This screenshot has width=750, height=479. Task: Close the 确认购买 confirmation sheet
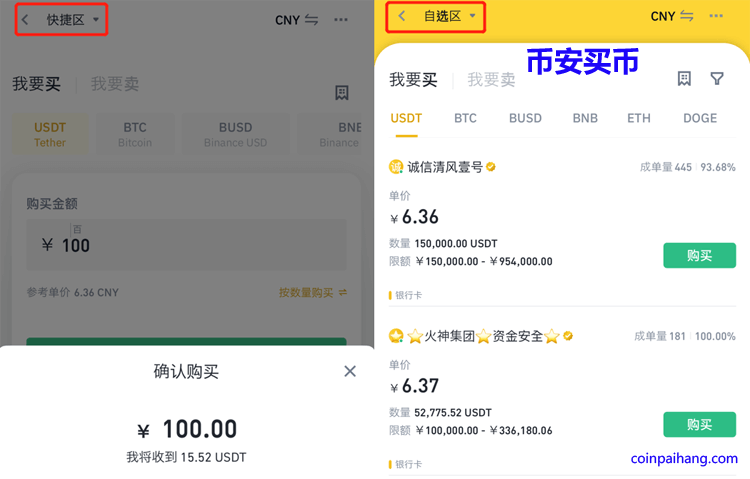350,371
